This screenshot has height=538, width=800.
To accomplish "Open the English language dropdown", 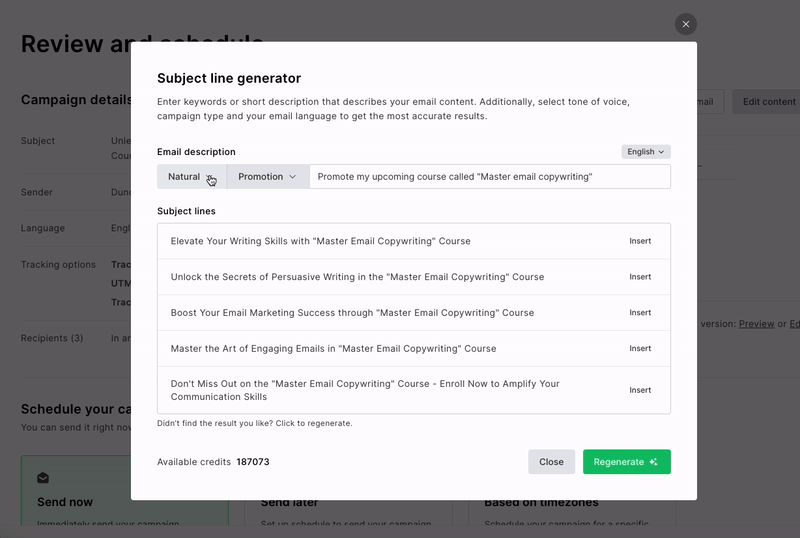I will [645, 152].
